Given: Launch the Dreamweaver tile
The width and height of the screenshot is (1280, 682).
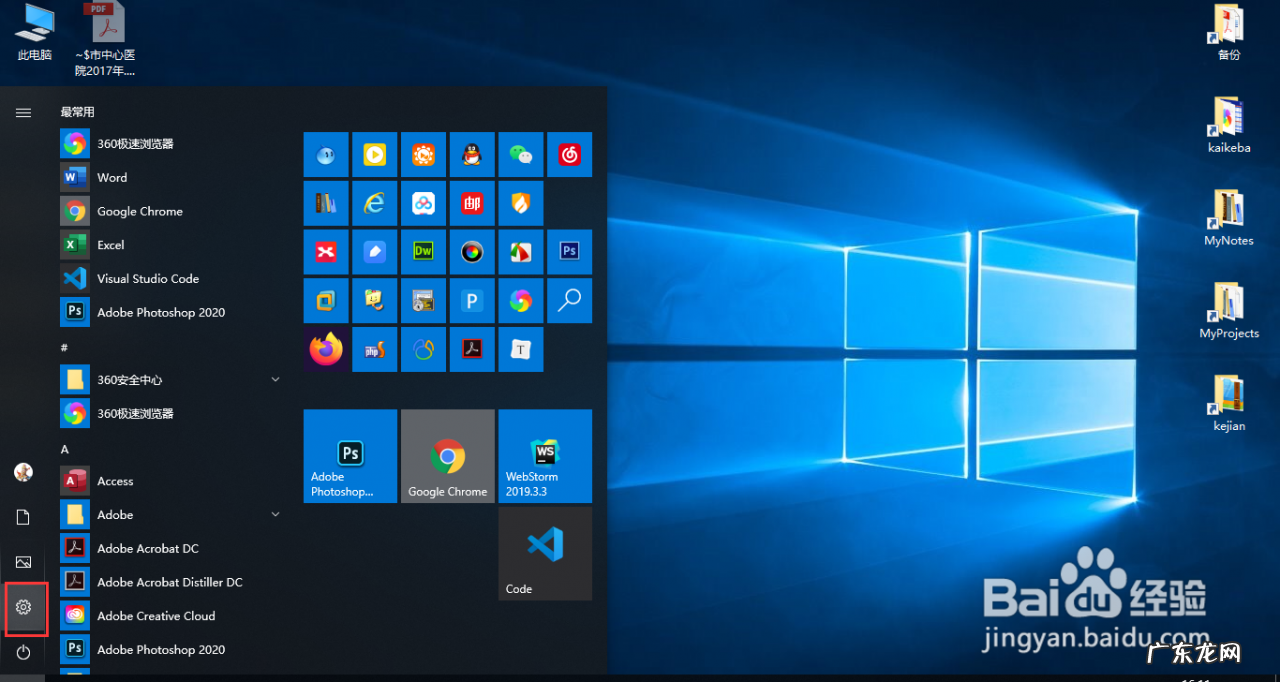Looking at the screenshot, I should click(424, 252).
